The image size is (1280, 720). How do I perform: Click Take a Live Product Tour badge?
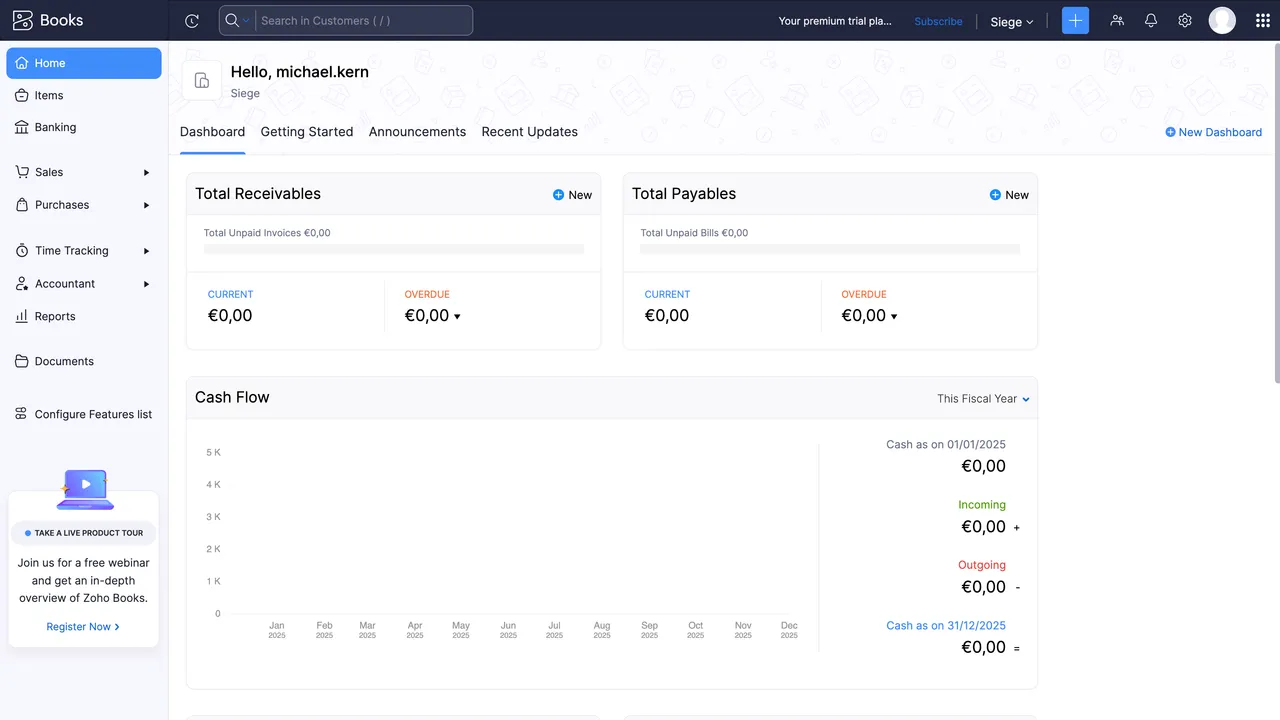pyautogui.click(x=84, y=533)
